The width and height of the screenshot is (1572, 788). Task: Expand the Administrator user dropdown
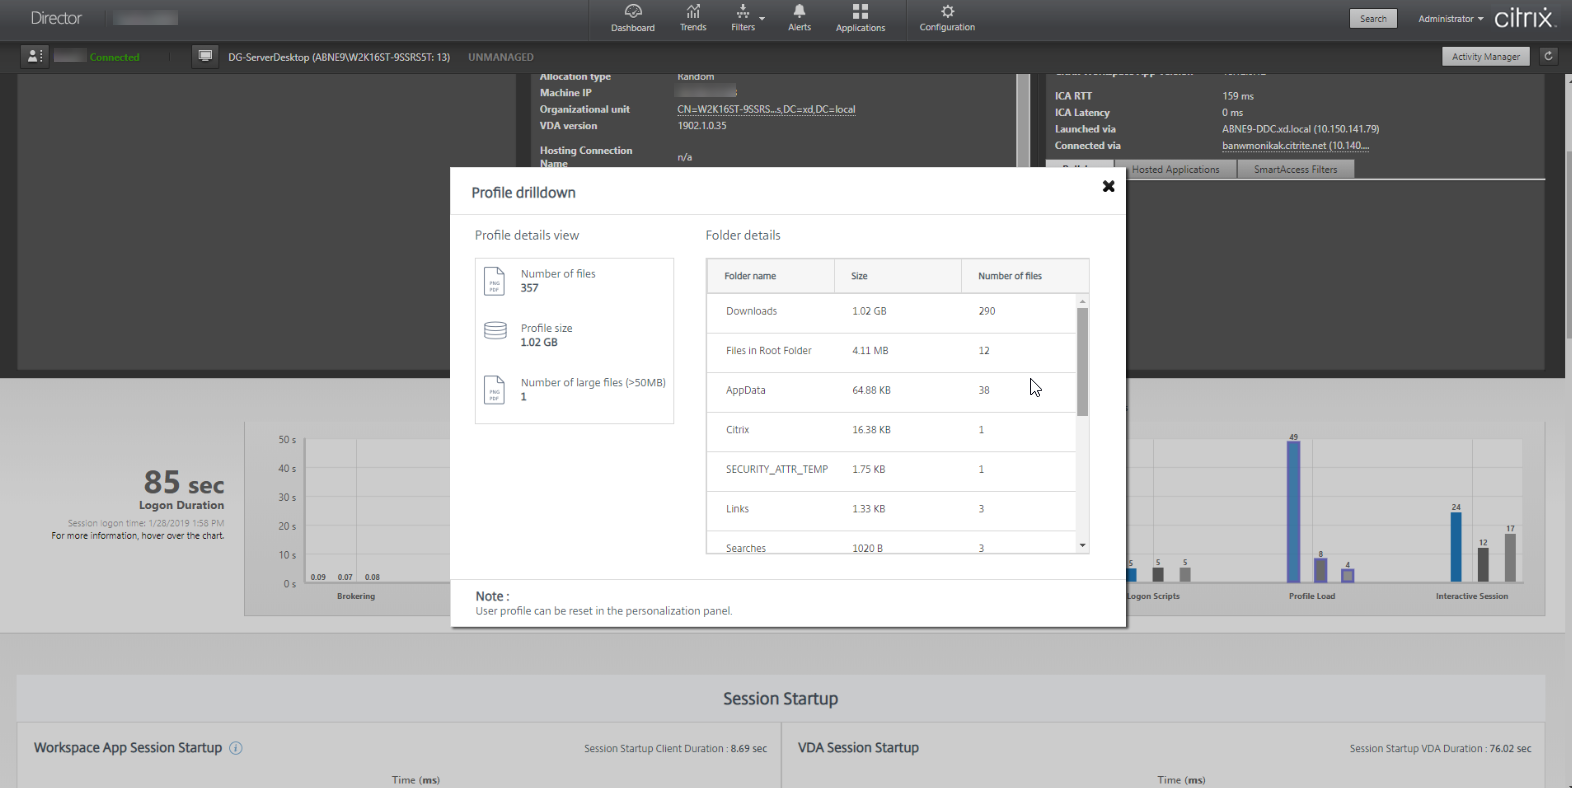point(1450,19)
